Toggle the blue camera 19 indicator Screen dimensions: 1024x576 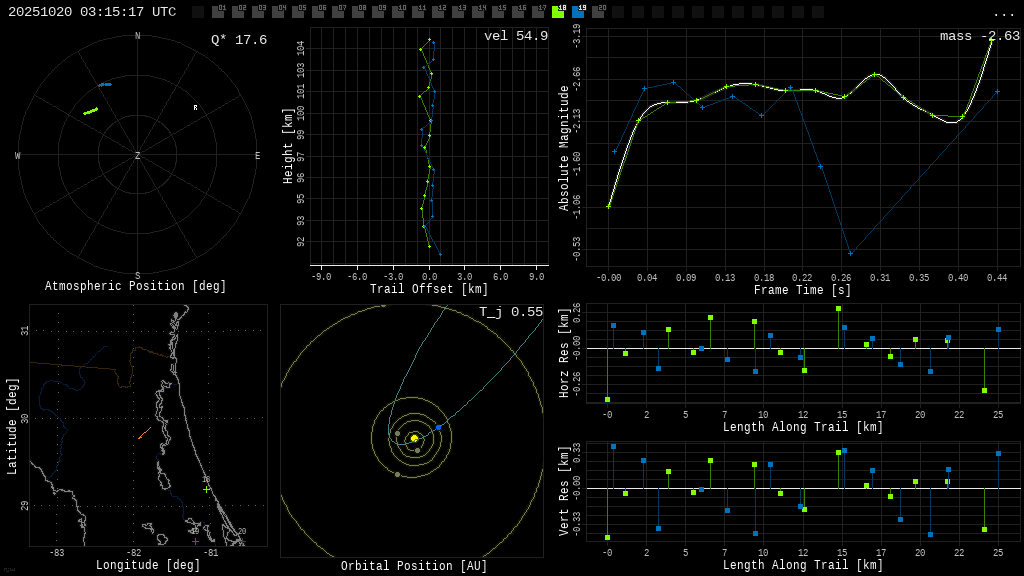(x=578, y=12)
